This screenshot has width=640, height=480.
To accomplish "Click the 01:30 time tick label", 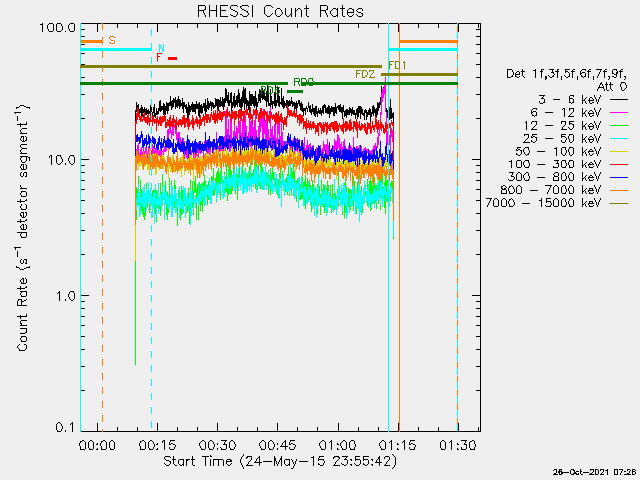I will click(x=458, y=445).
